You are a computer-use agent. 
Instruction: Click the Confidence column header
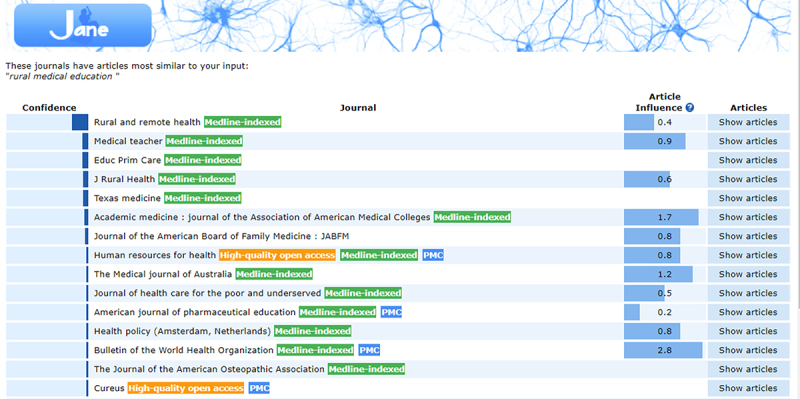(49, 108)
